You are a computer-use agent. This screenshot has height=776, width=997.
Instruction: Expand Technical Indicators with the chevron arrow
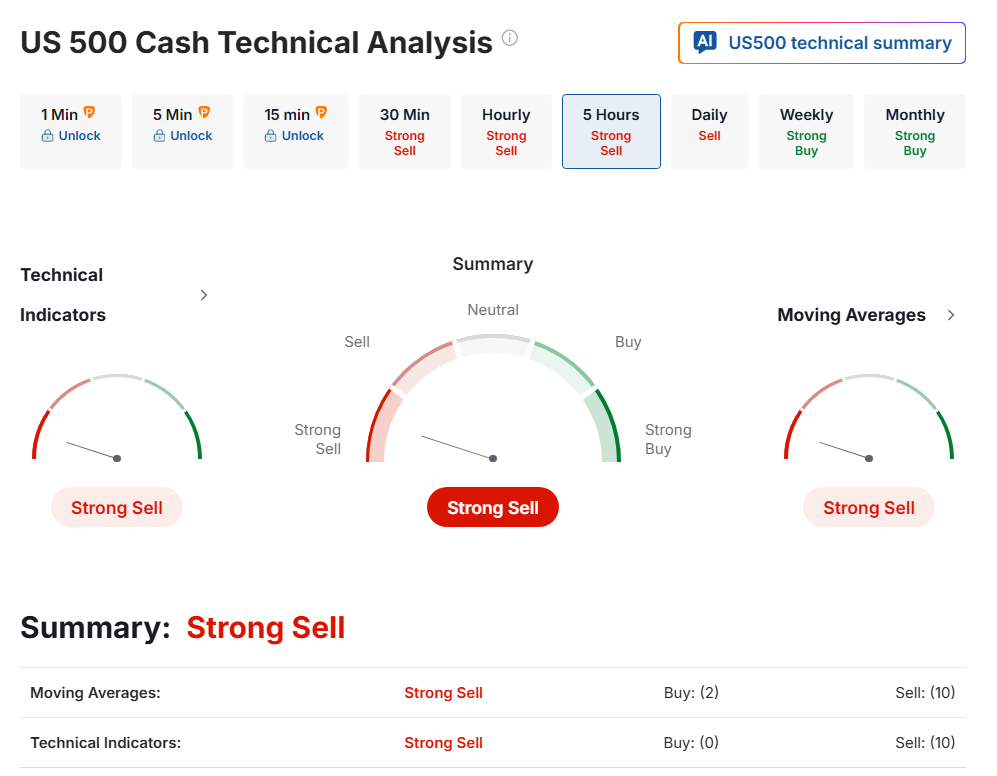coord(204,295)
